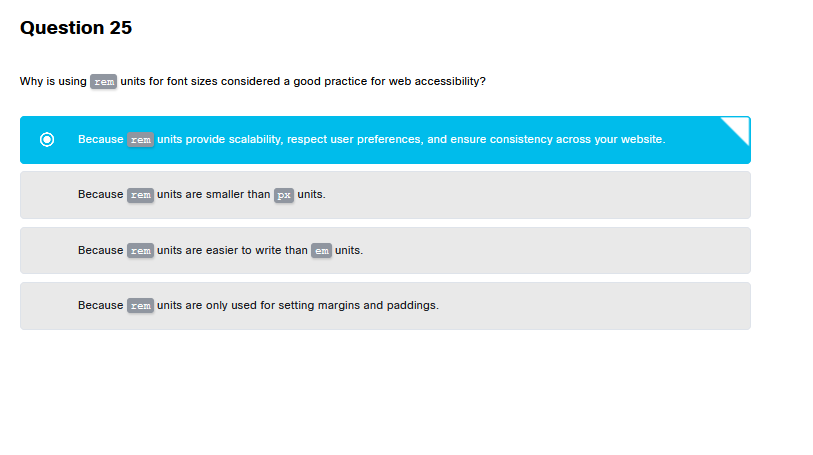This screenshot has width=813, height=455.
Task: Click the px code badge
Action: 284,194
